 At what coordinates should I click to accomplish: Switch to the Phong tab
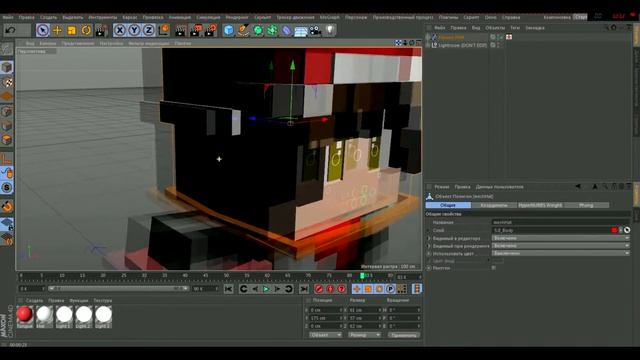[x=587, y=205]
